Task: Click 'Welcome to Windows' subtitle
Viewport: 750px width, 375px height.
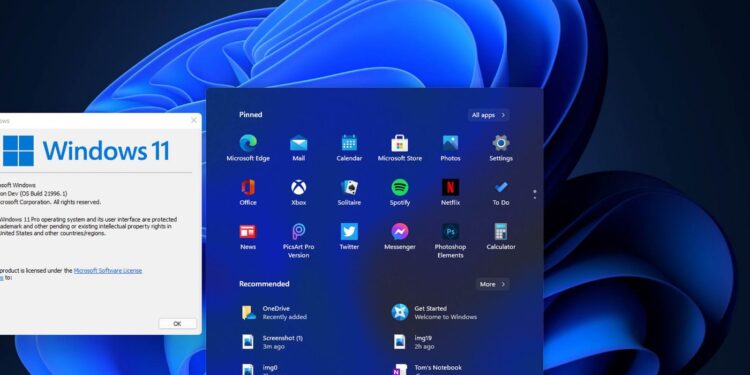Action: coord(445,317)
